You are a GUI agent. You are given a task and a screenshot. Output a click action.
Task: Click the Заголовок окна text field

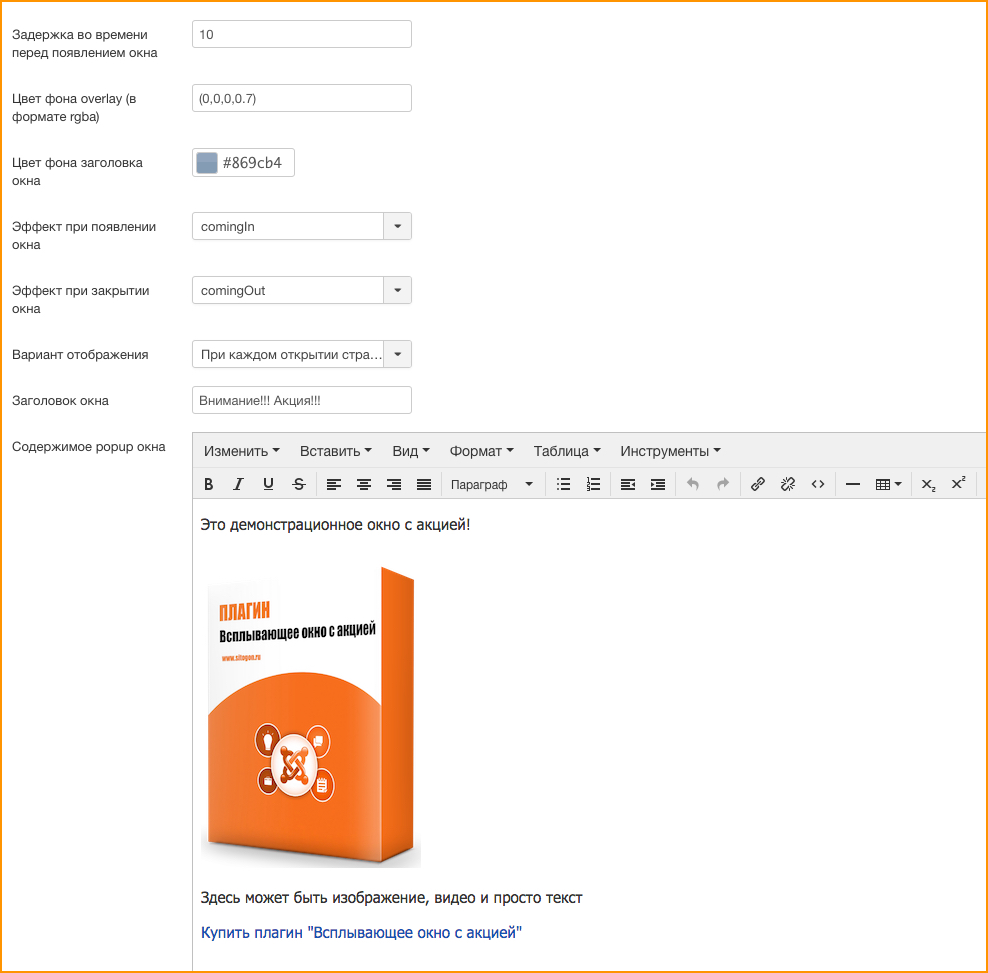click(x=302, y=400)
